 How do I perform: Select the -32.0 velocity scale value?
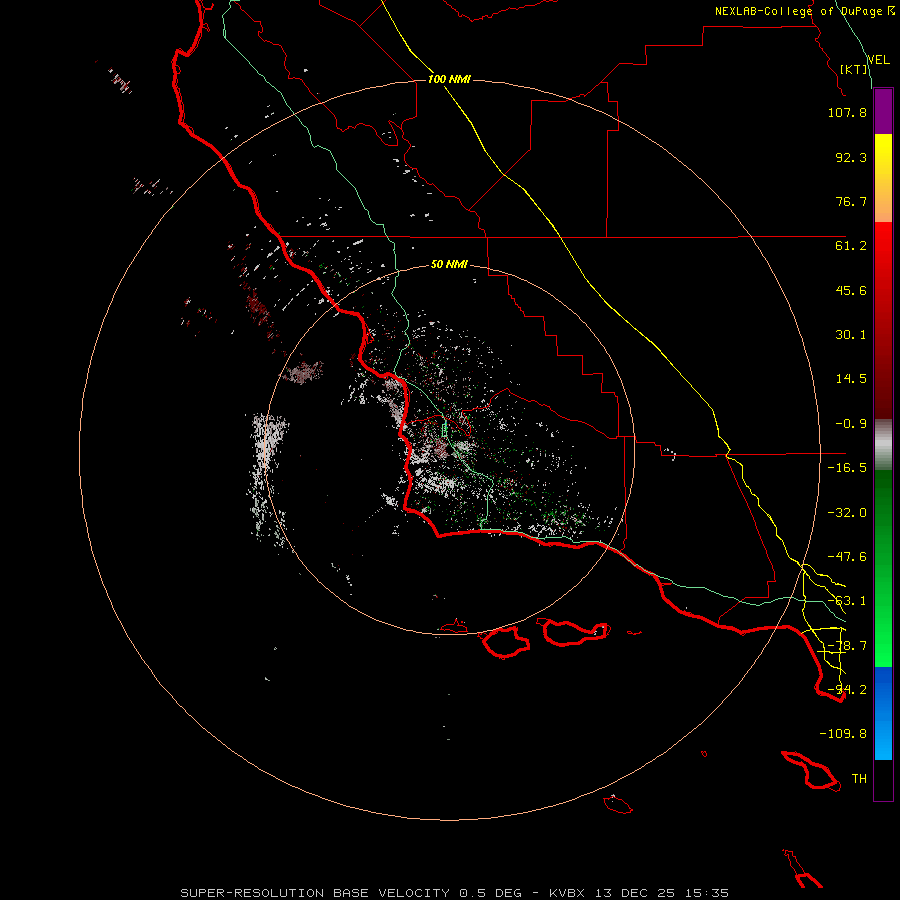pos(847,513)
